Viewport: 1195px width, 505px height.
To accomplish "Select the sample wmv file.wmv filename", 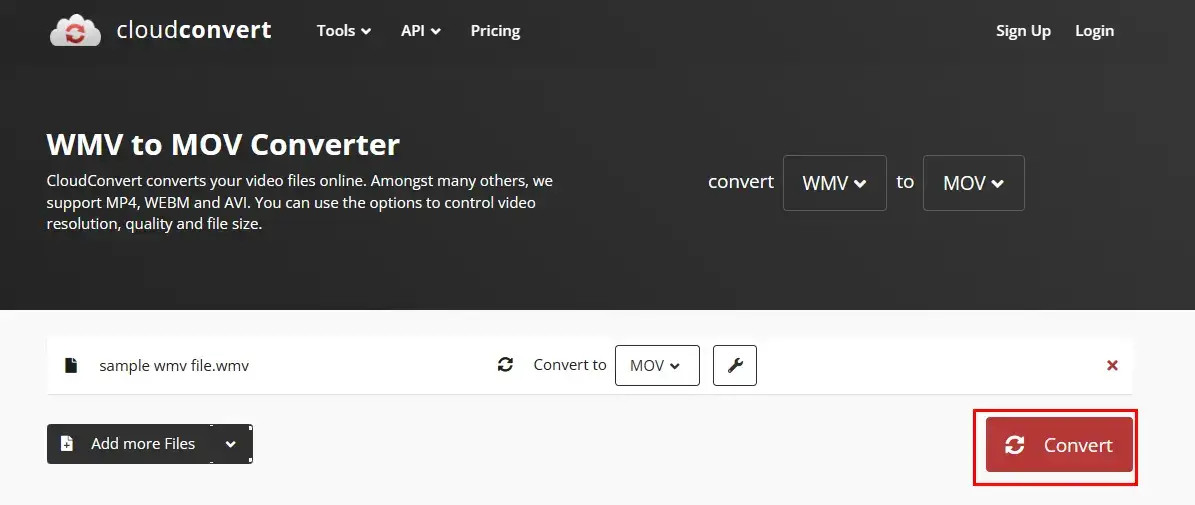I will pyautogui.click(x=174, y=366).
